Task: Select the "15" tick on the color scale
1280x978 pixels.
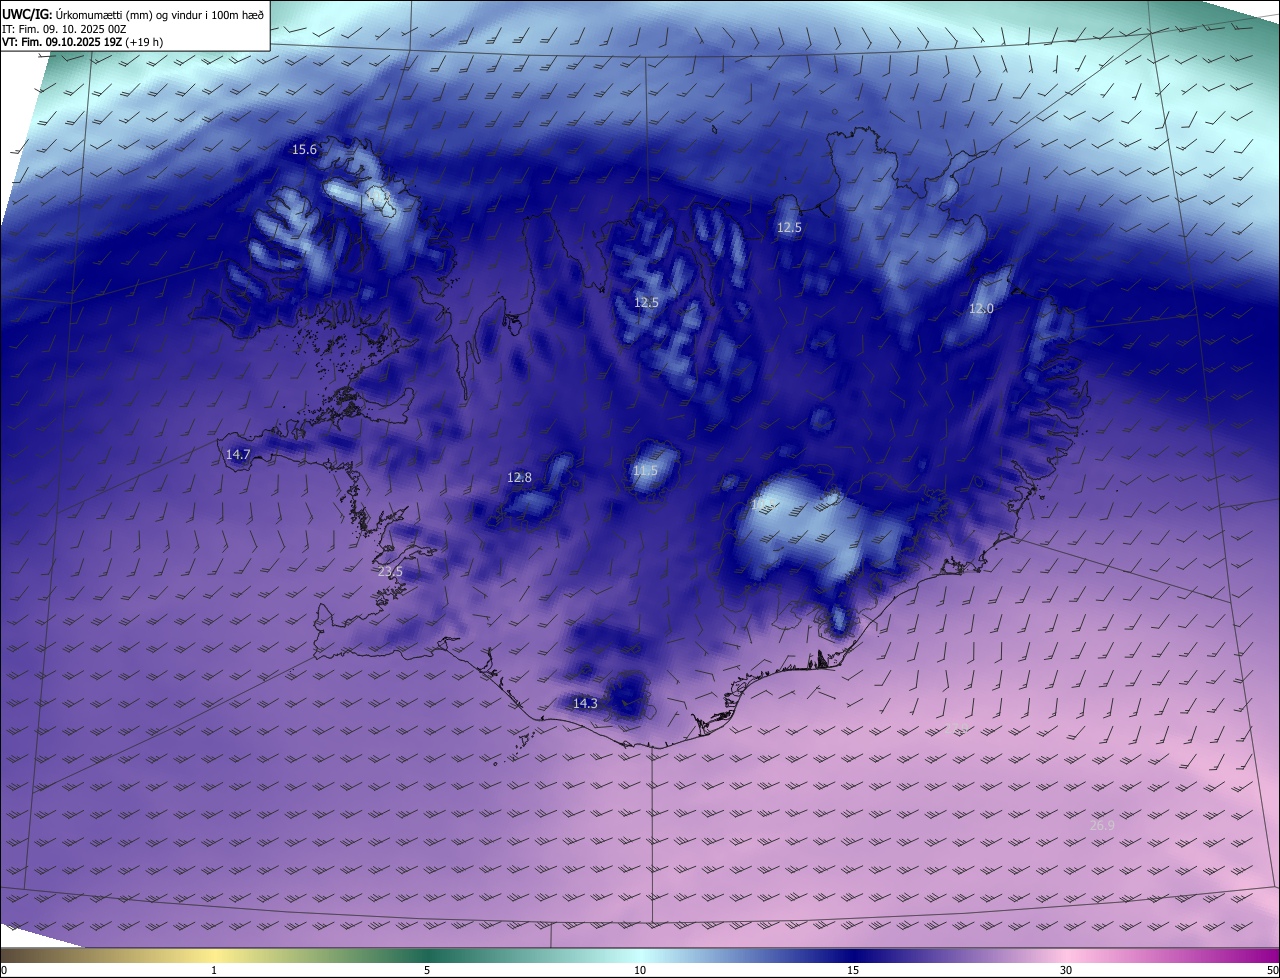Action: tap(853, 970)
